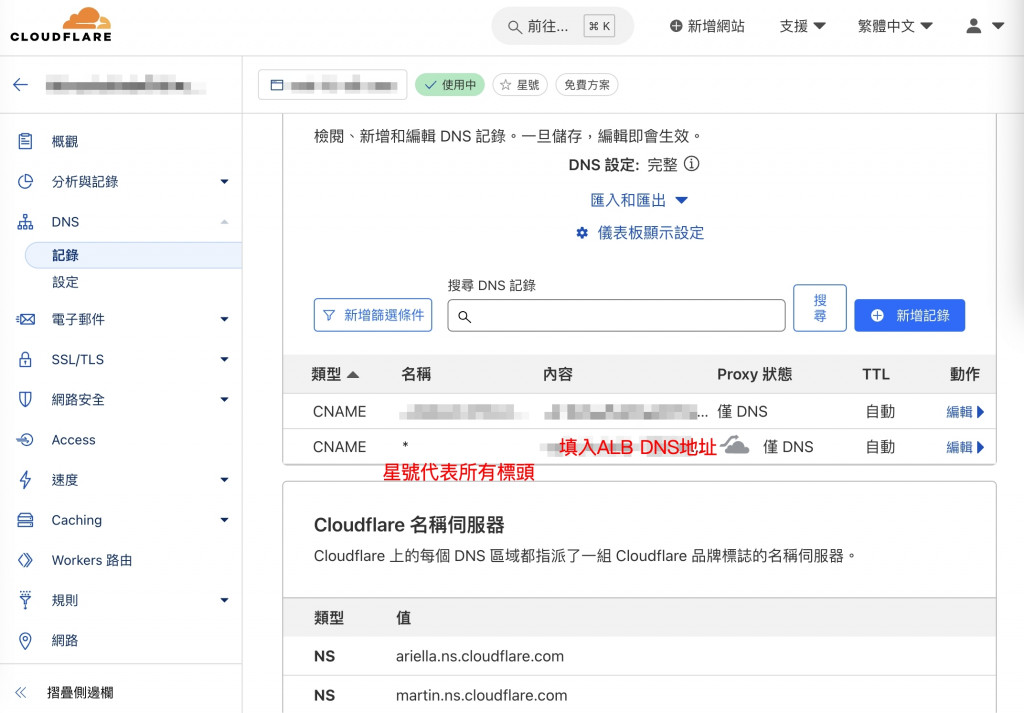The image size is (1024, 713).
Task: Expand the 電子郵件 arrow
Action: tap(224, 319)
